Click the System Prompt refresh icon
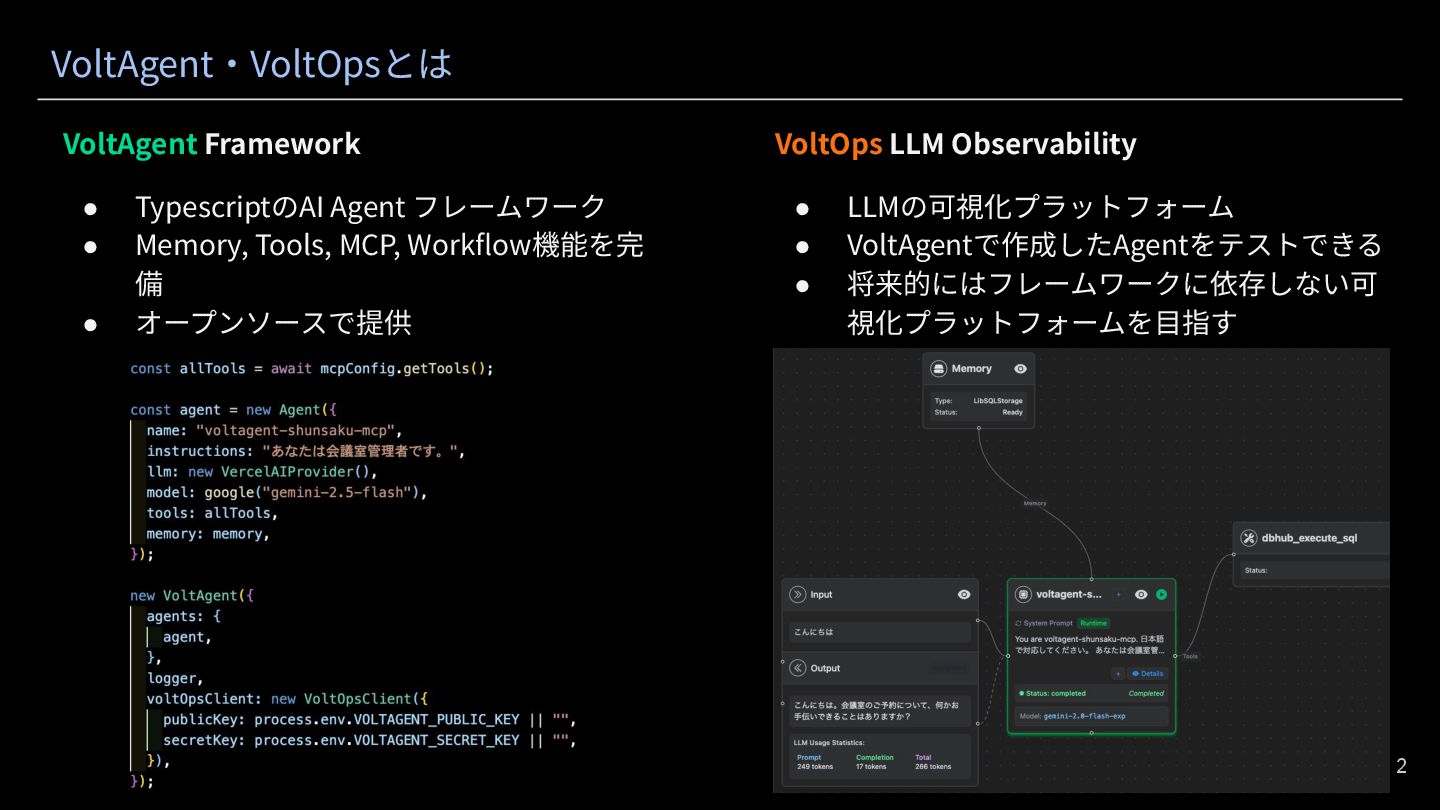Screen dimensions: 1440x810 tap(1018, 623)
